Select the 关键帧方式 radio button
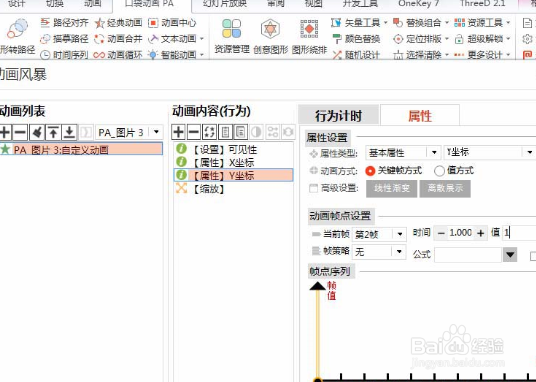Viewport: 536px width, 382px height. (x=370, y=171)
